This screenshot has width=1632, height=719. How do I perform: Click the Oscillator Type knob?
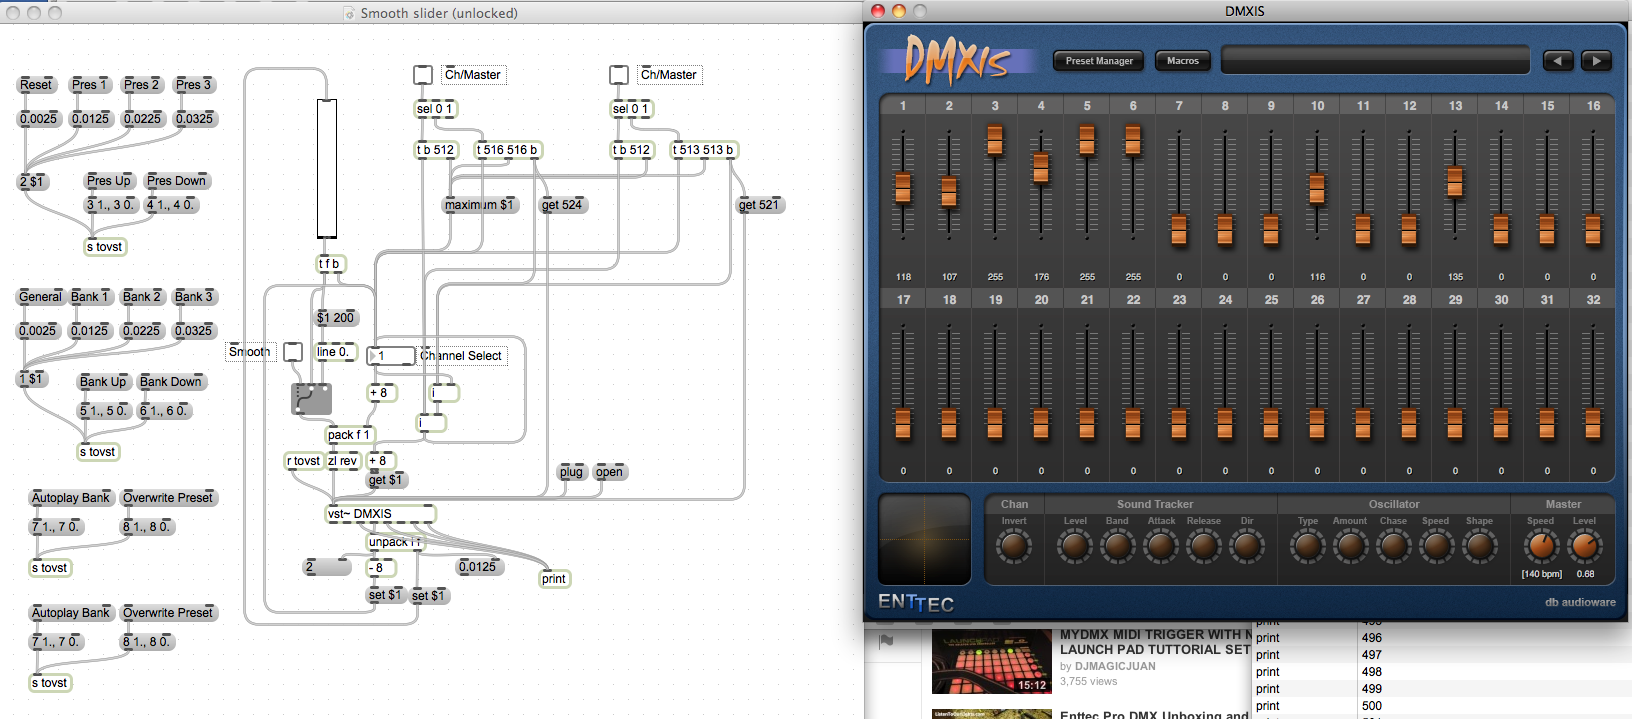tap(1308, 546)
